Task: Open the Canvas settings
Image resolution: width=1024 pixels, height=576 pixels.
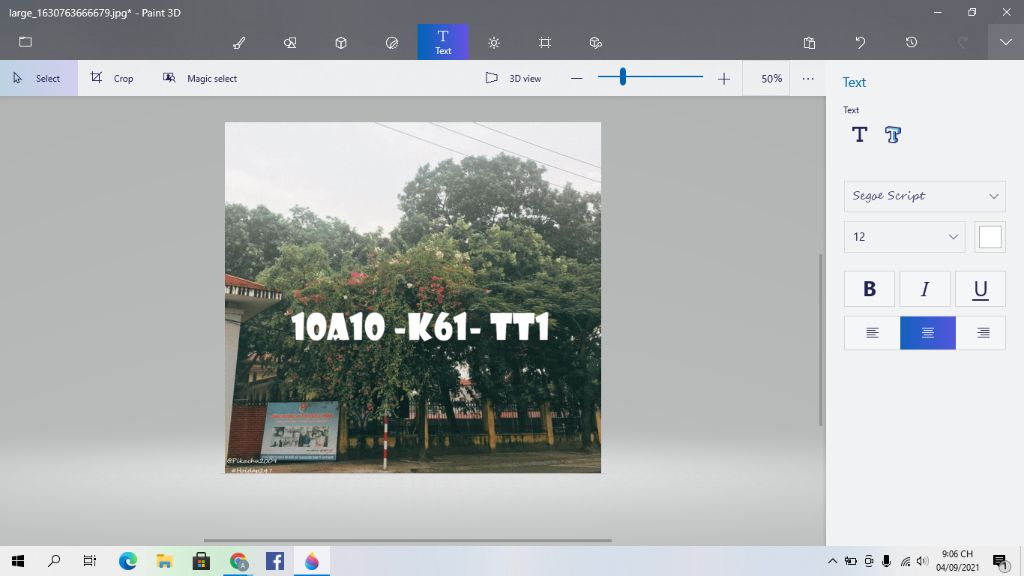Action: click(x=544, y=42)
